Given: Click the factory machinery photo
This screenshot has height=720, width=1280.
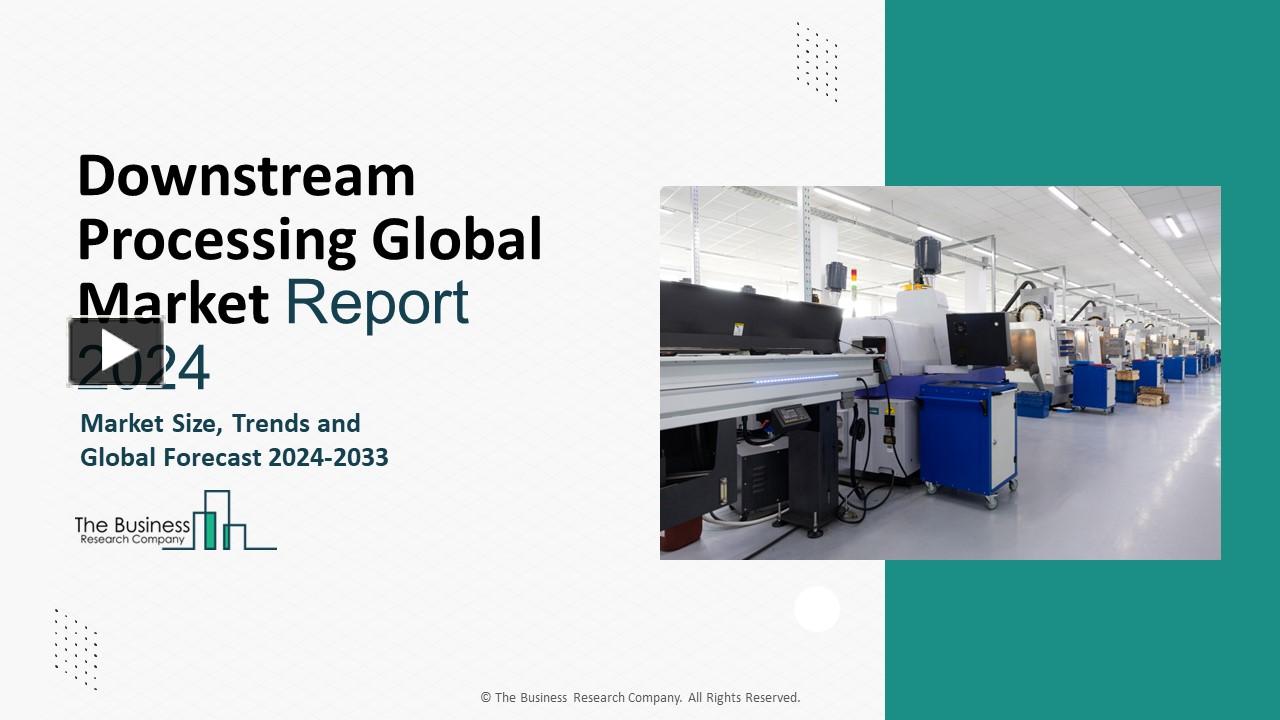Looking at the screenshot, I should click(940, 372).
